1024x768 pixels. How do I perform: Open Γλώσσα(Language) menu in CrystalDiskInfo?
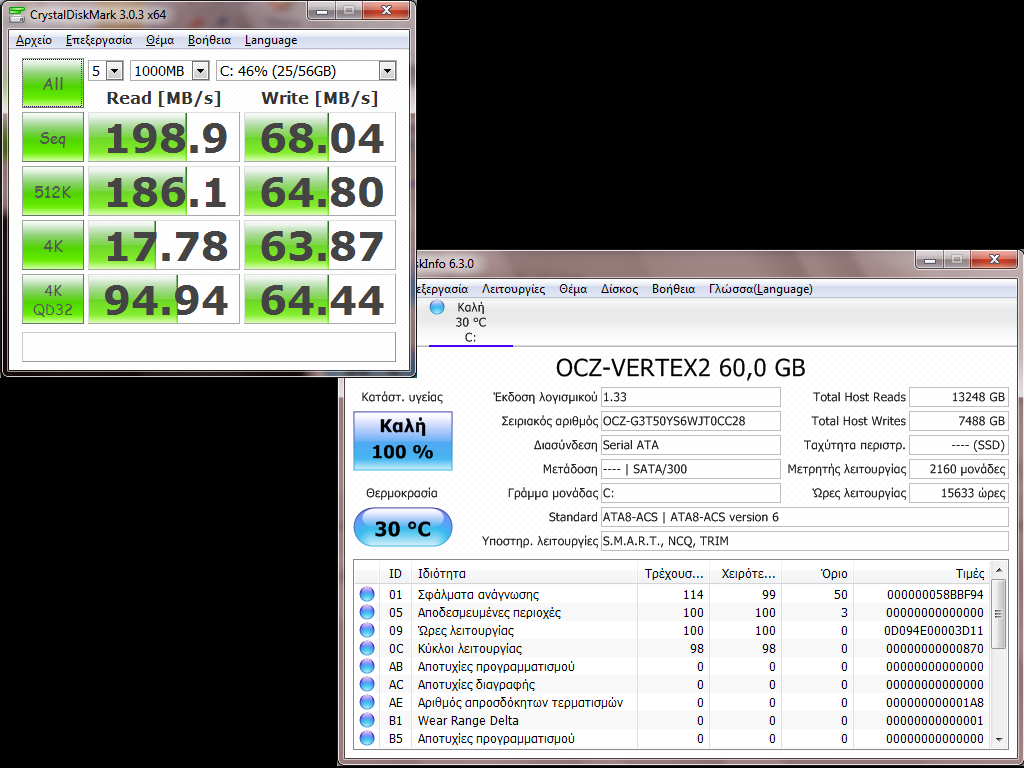(761, 289)
